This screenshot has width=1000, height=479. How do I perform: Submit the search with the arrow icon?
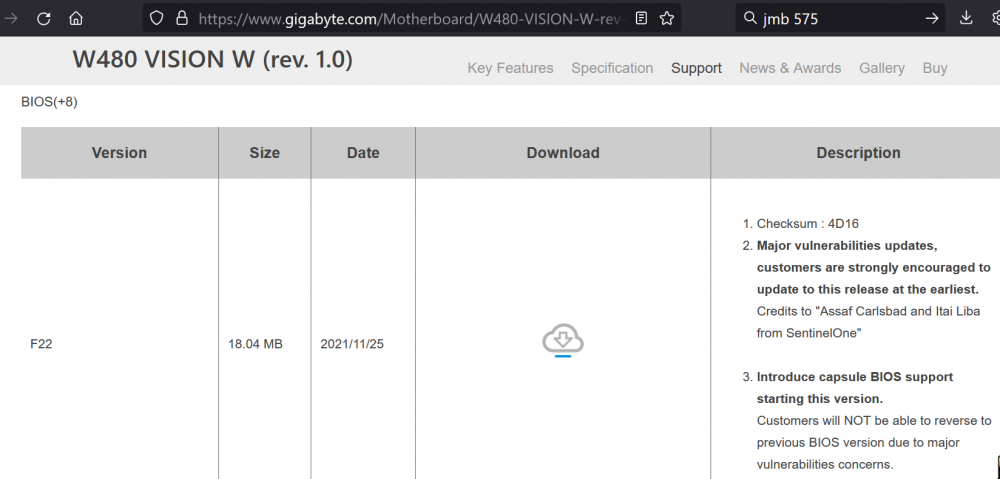[932, 18]
